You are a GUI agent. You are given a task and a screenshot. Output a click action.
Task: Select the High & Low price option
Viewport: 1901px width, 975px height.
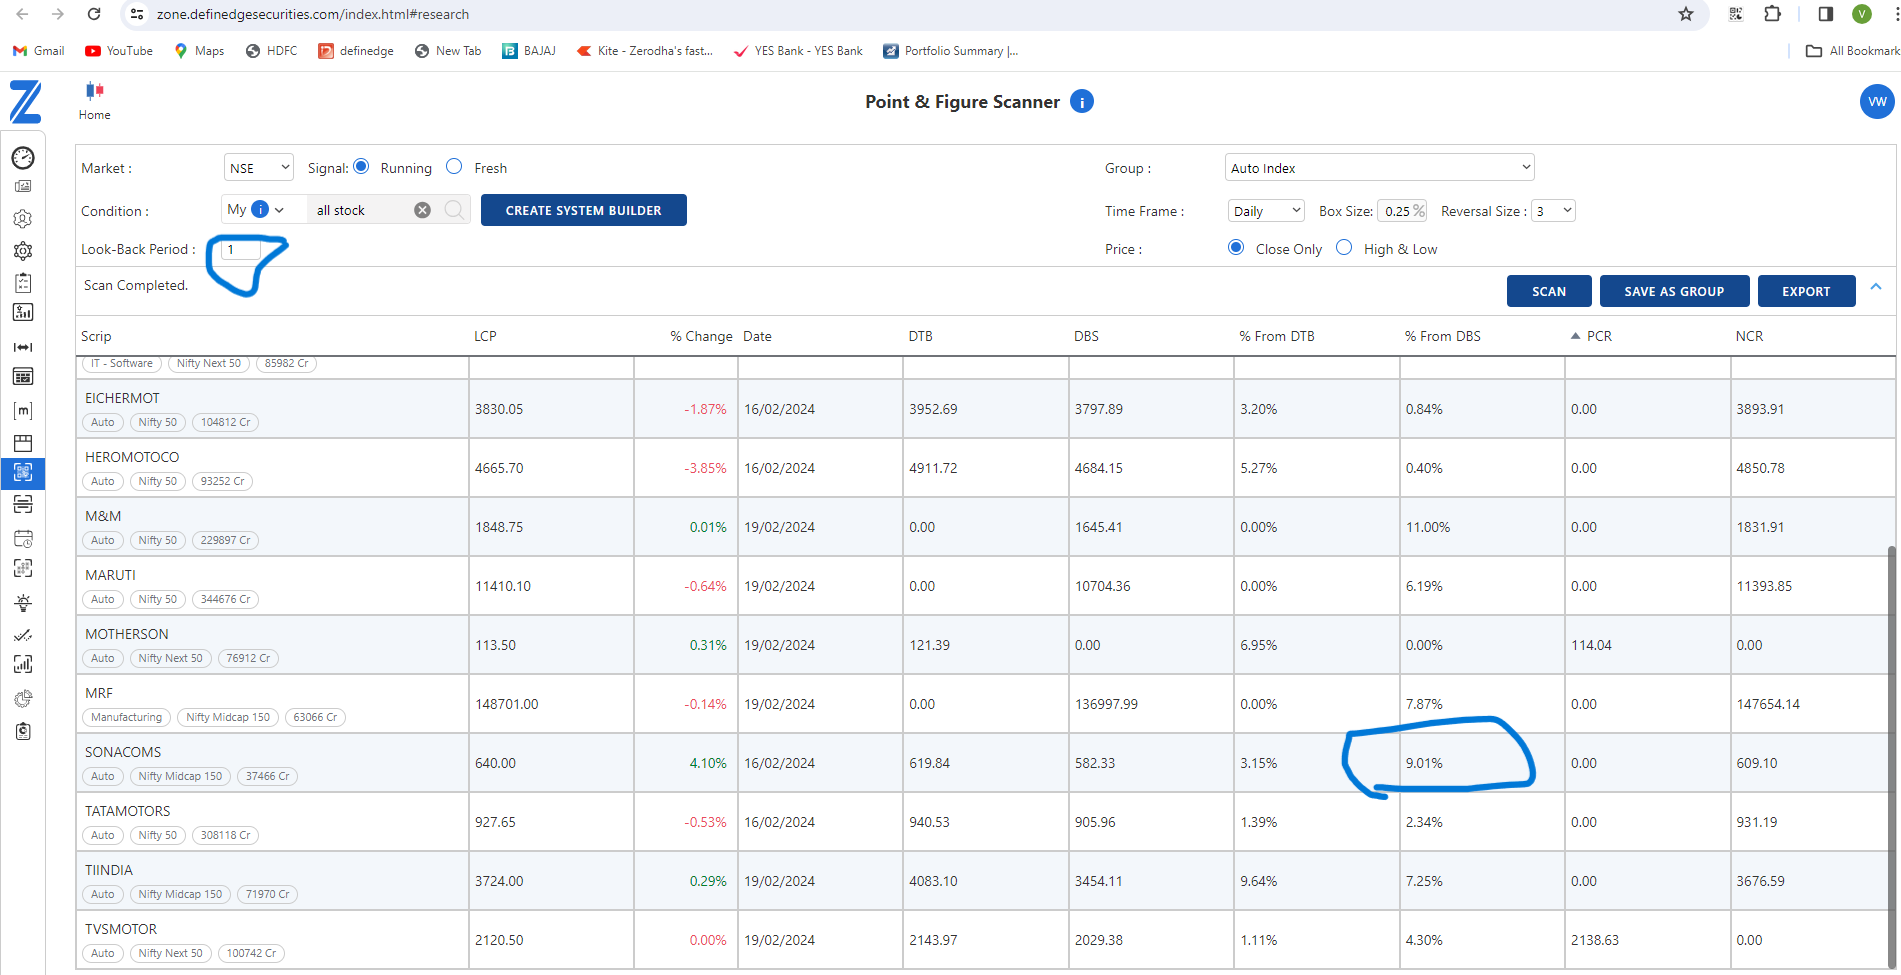pyautogui.click(x=1344, y=247)
